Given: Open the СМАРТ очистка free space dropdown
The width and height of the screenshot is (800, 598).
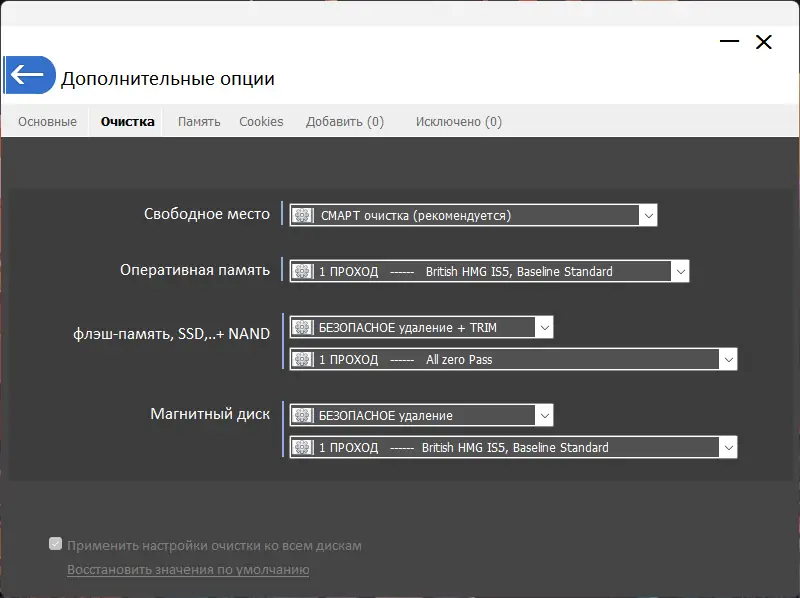Looking at the screenshot, I should coord(648,215).
